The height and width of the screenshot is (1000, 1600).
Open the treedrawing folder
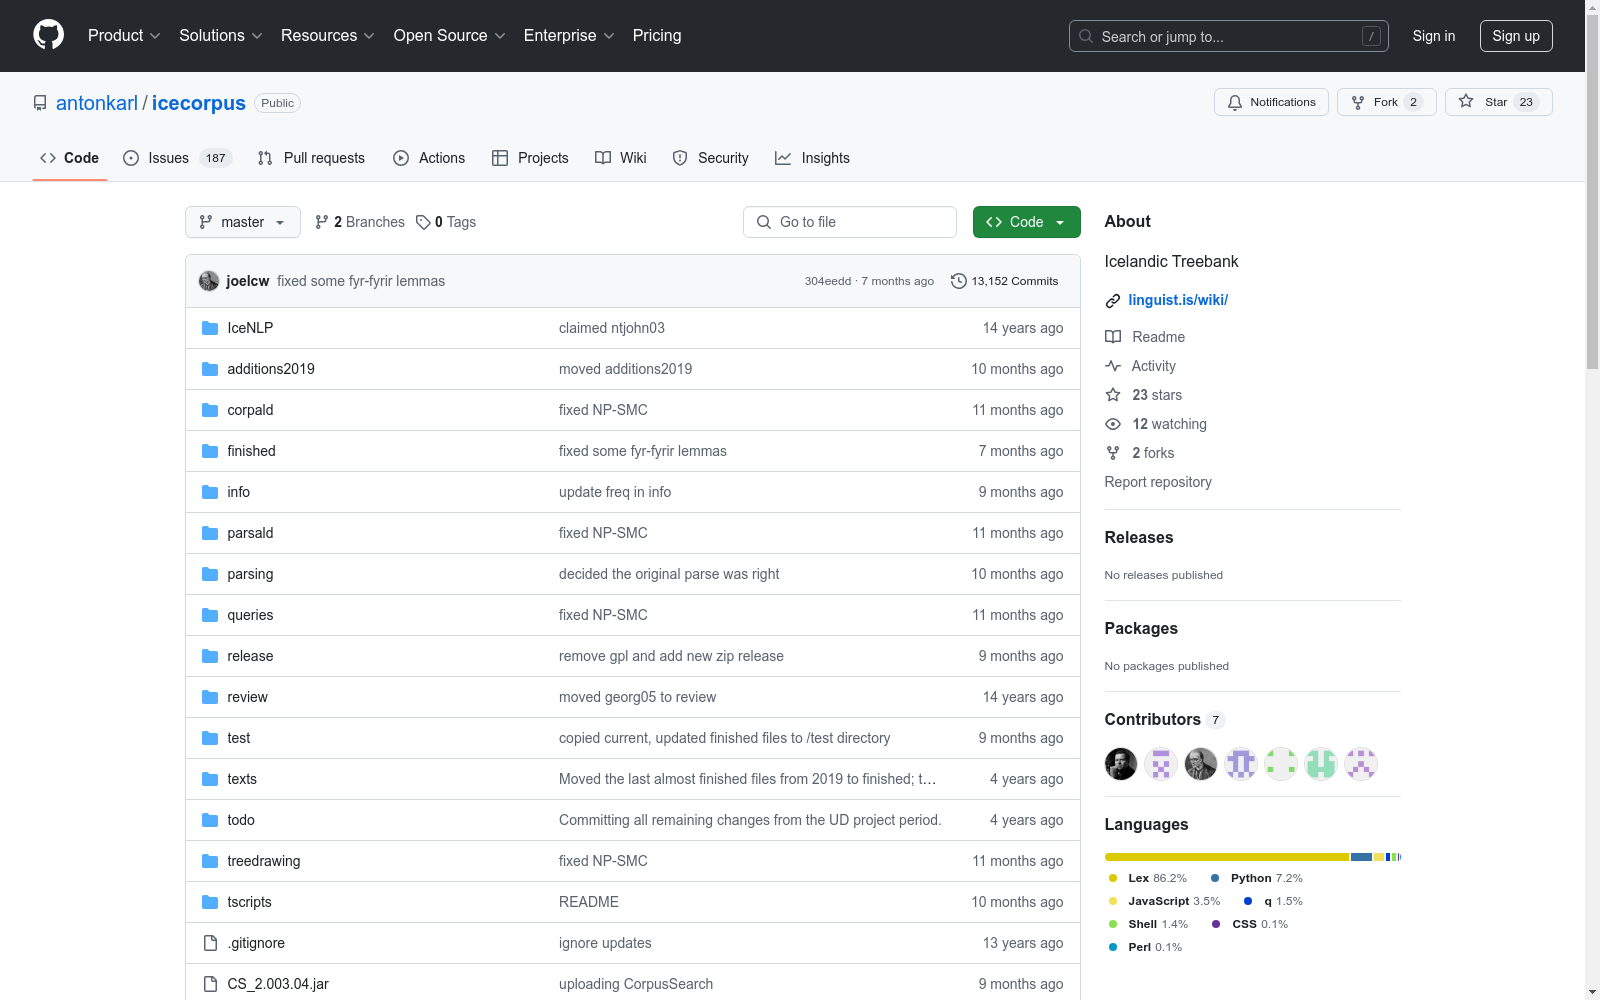(264, 861)
